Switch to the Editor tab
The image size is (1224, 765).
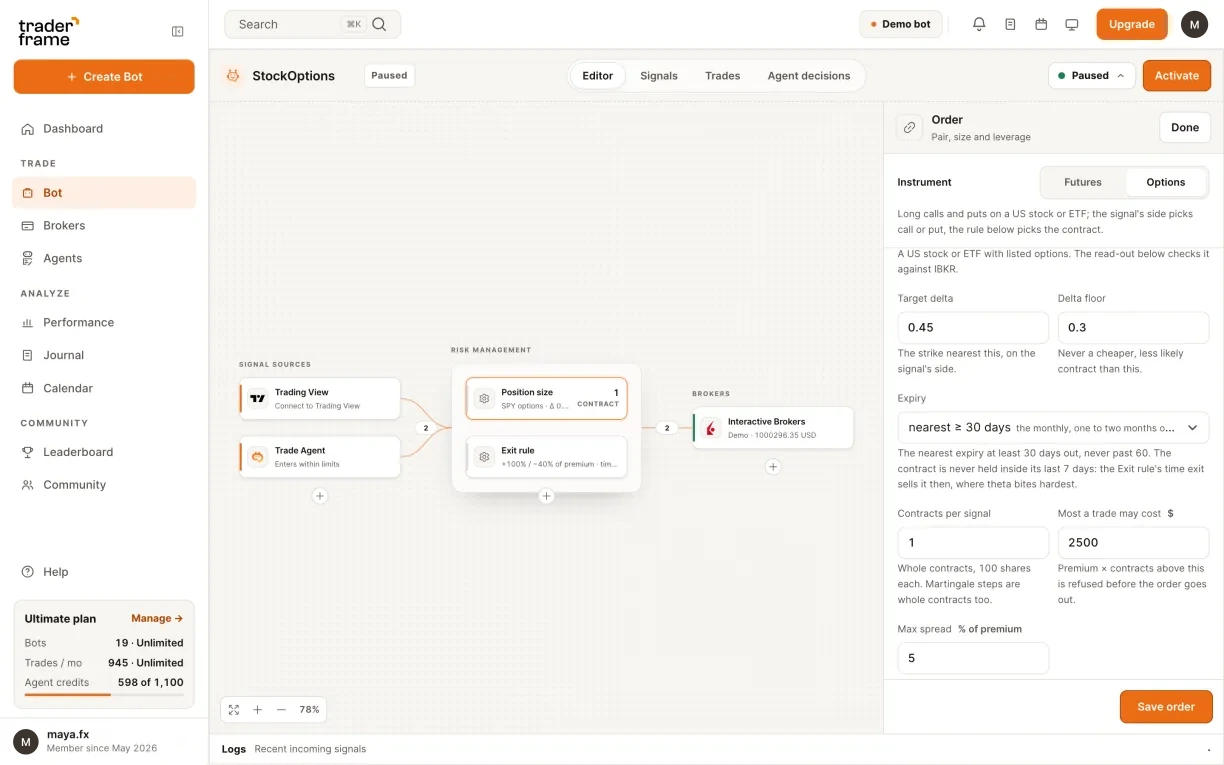click(598, 76)
